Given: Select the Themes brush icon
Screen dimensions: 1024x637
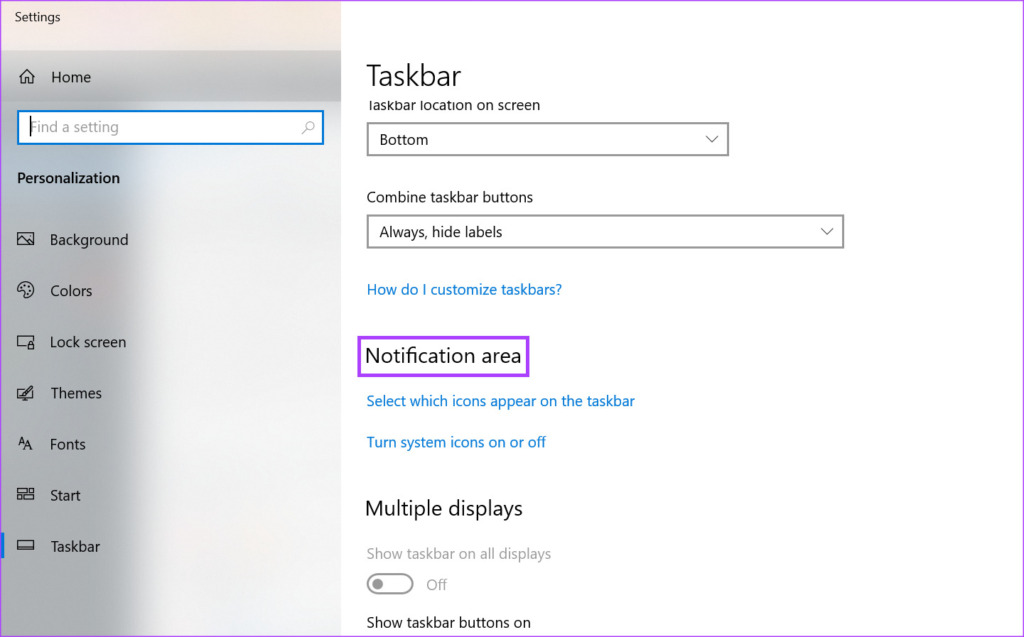Looking at the screenshot, I should coord(27,393).
